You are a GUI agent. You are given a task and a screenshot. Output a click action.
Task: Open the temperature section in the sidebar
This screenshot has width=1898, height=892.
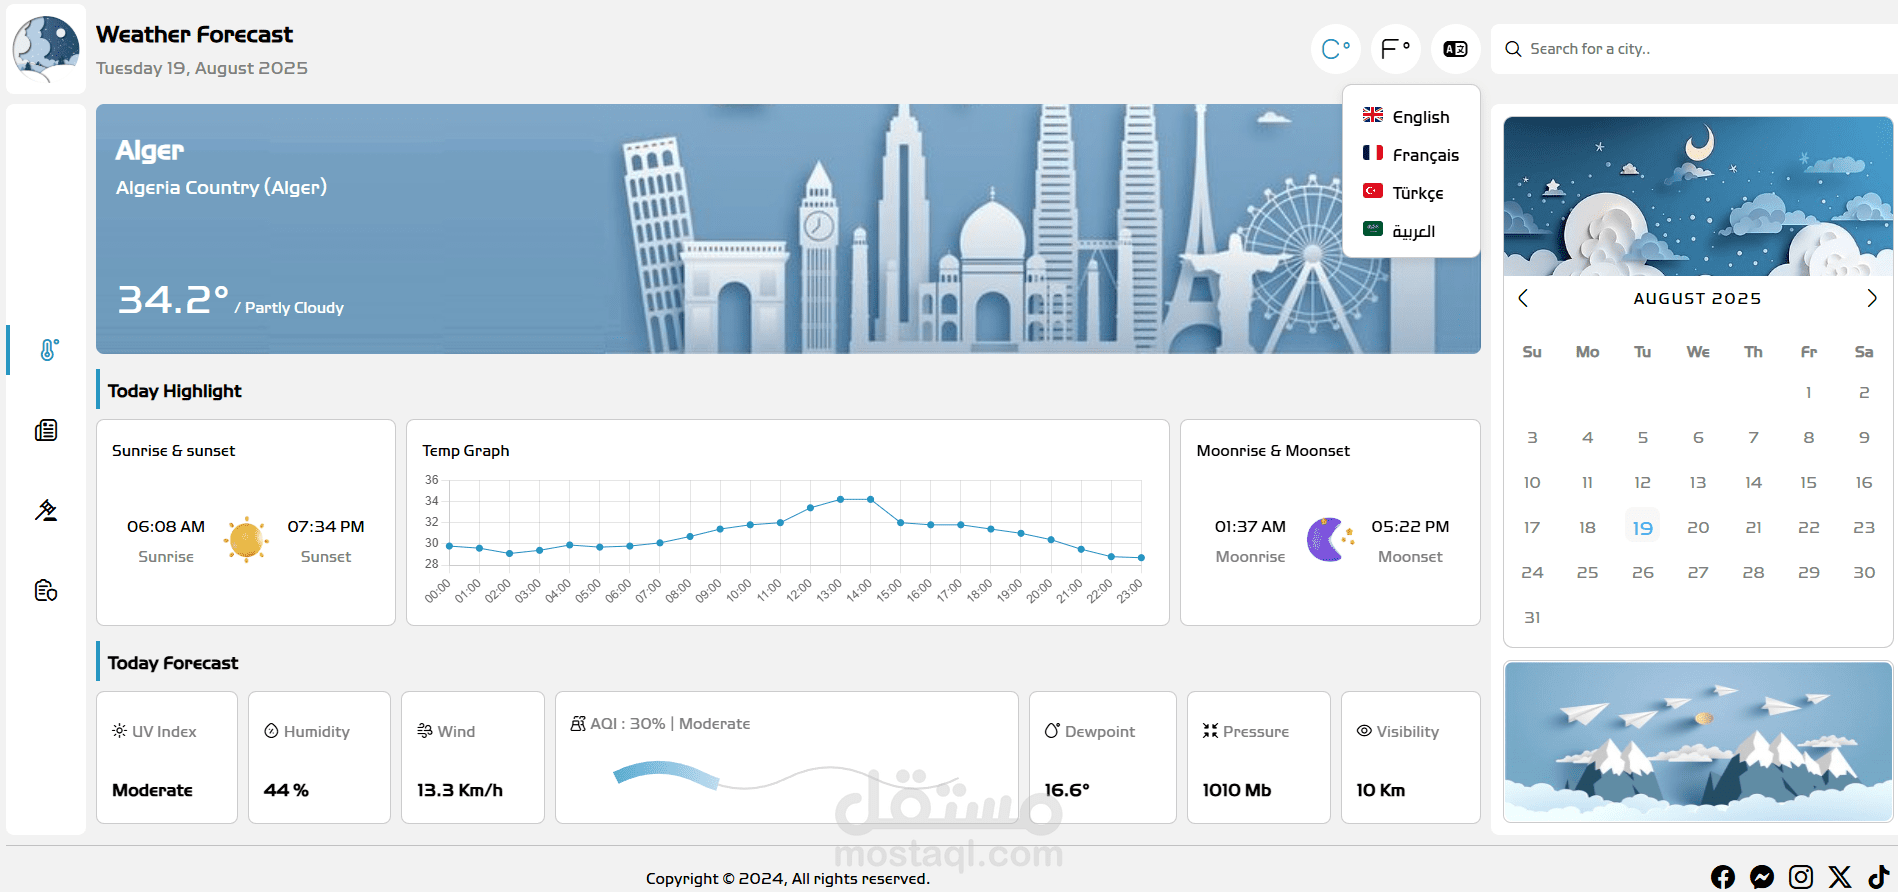tap(47, 350)
